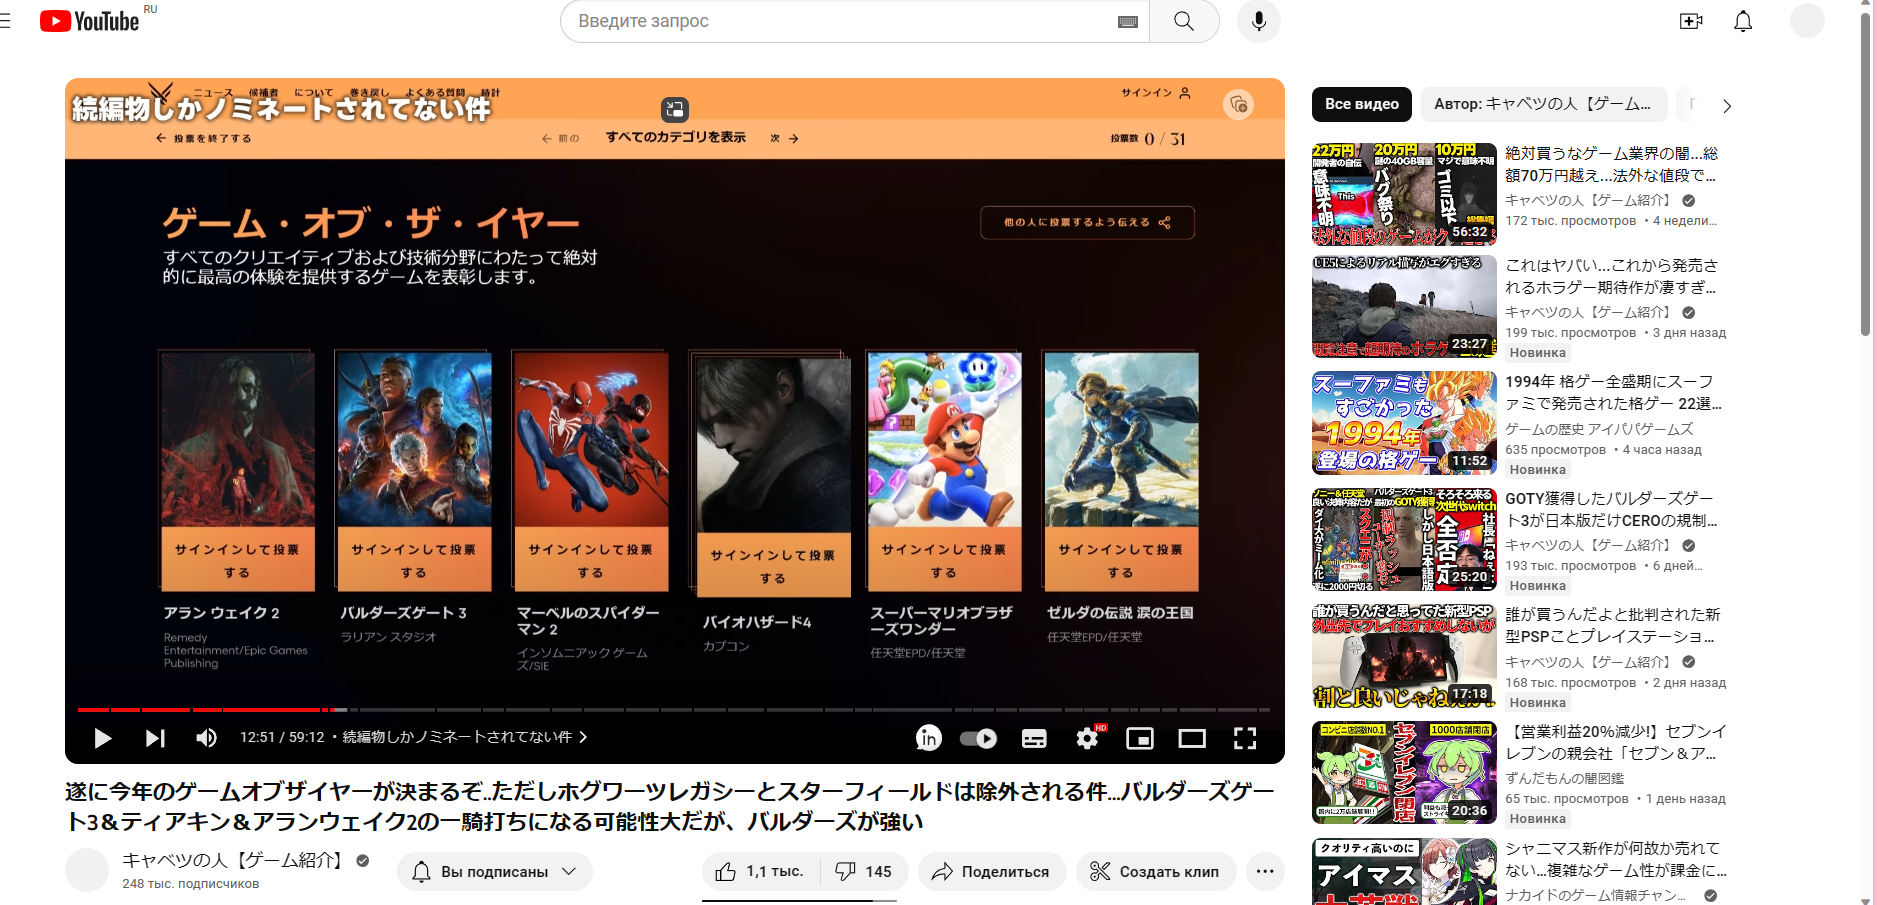Expand the Вы подписаны subscription dropdown
The image size is (1877, 905).
(494, 872)
